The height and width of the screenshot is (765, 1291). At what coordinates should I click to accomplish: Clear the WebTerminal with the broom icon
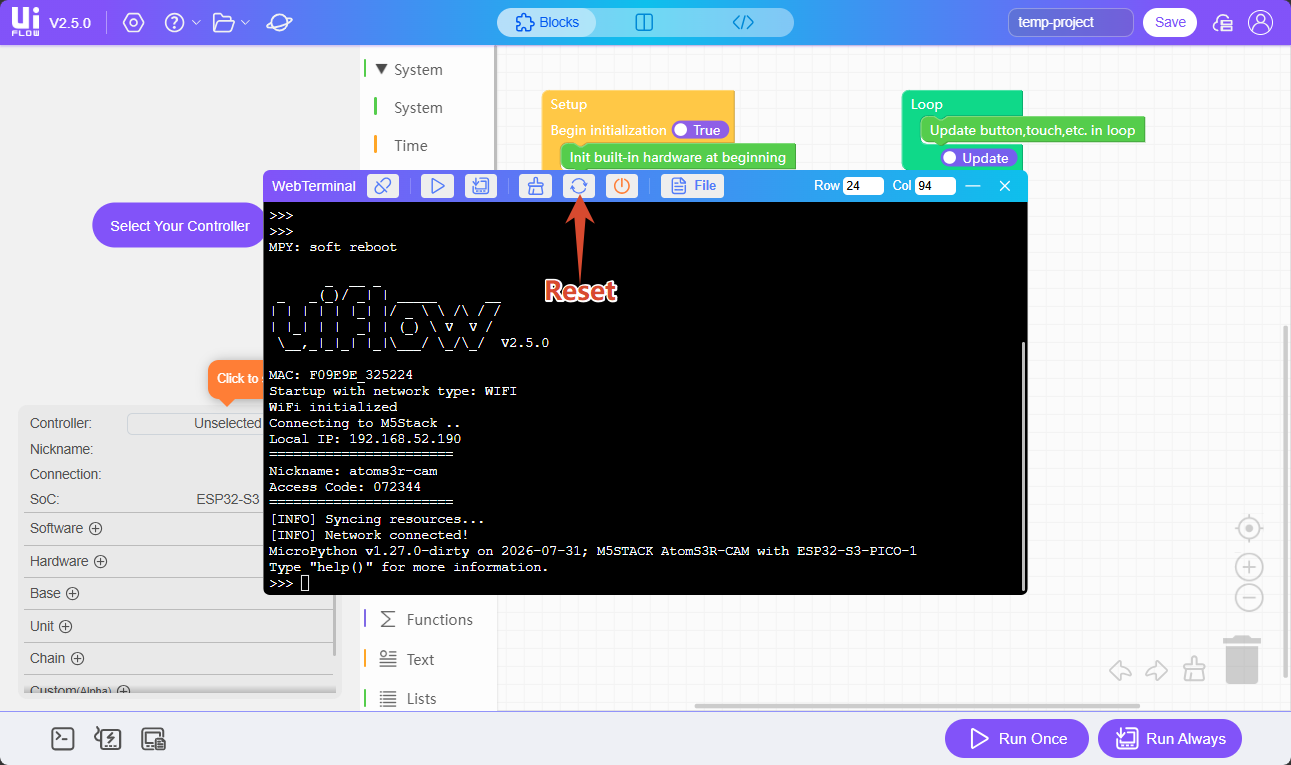[x=535, y=185]
